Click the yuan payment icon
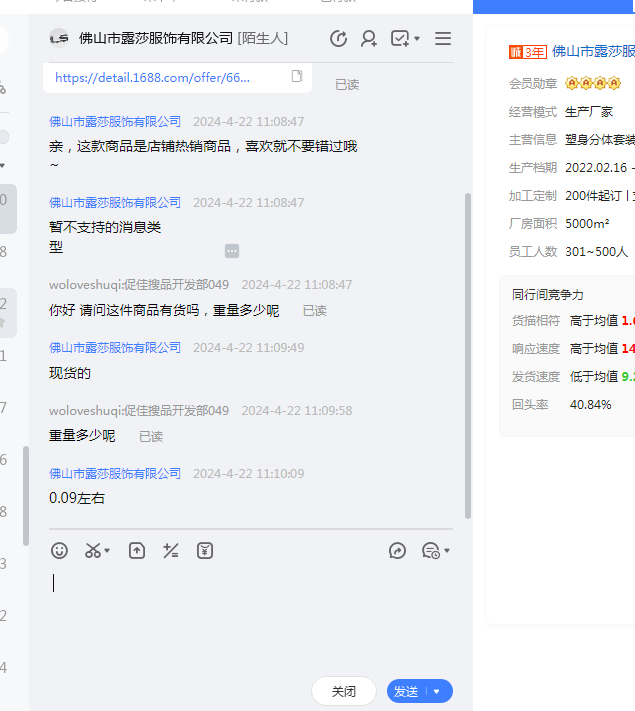The width and height of the screenshot is (635, 711). pyautogui.click(x=205, y=550)
